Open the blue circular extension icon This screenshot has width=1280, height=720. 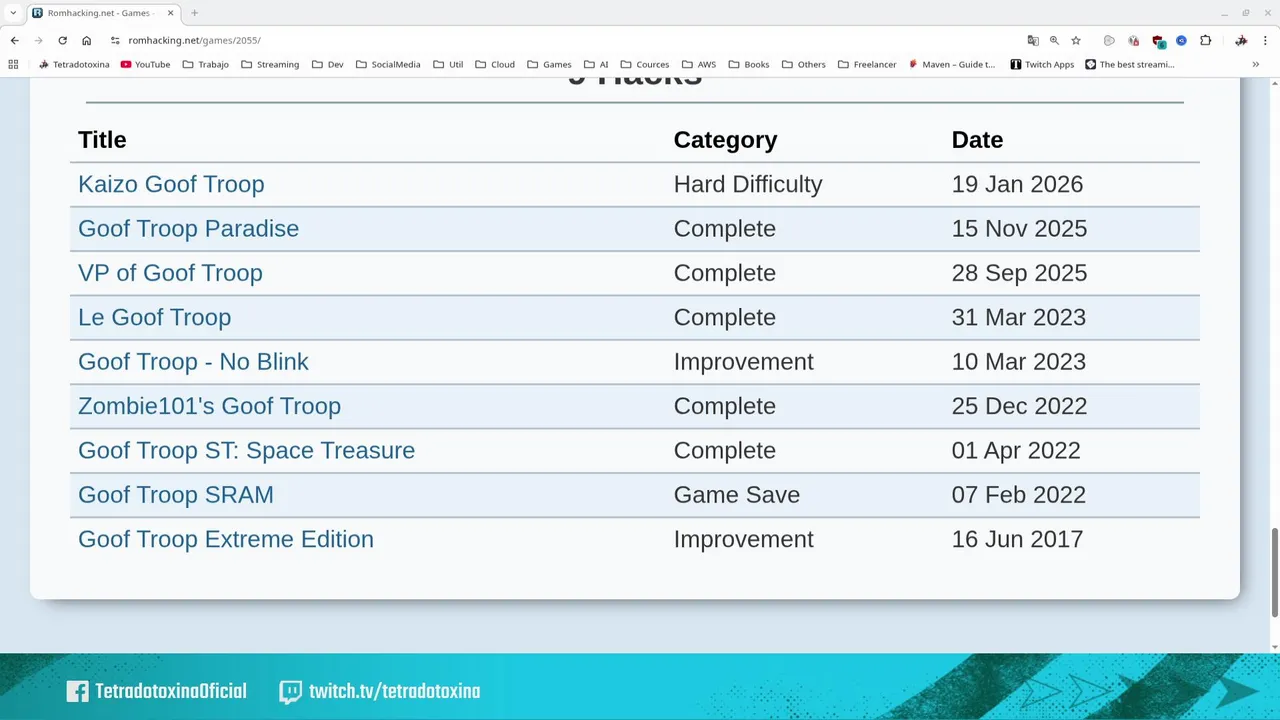pyautogui.click(x=1181, y=40)
